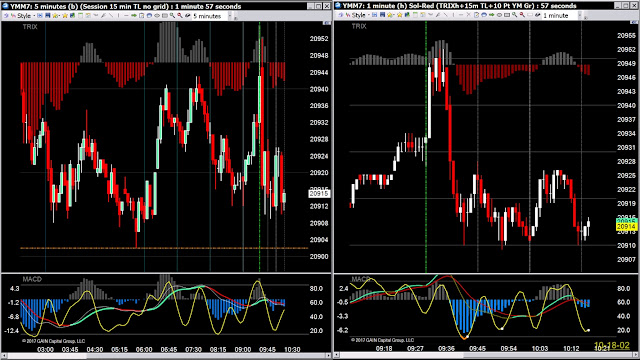
Task: Click green arrow icon in 5 minutes toolbar
Action: tap(134, 16)
